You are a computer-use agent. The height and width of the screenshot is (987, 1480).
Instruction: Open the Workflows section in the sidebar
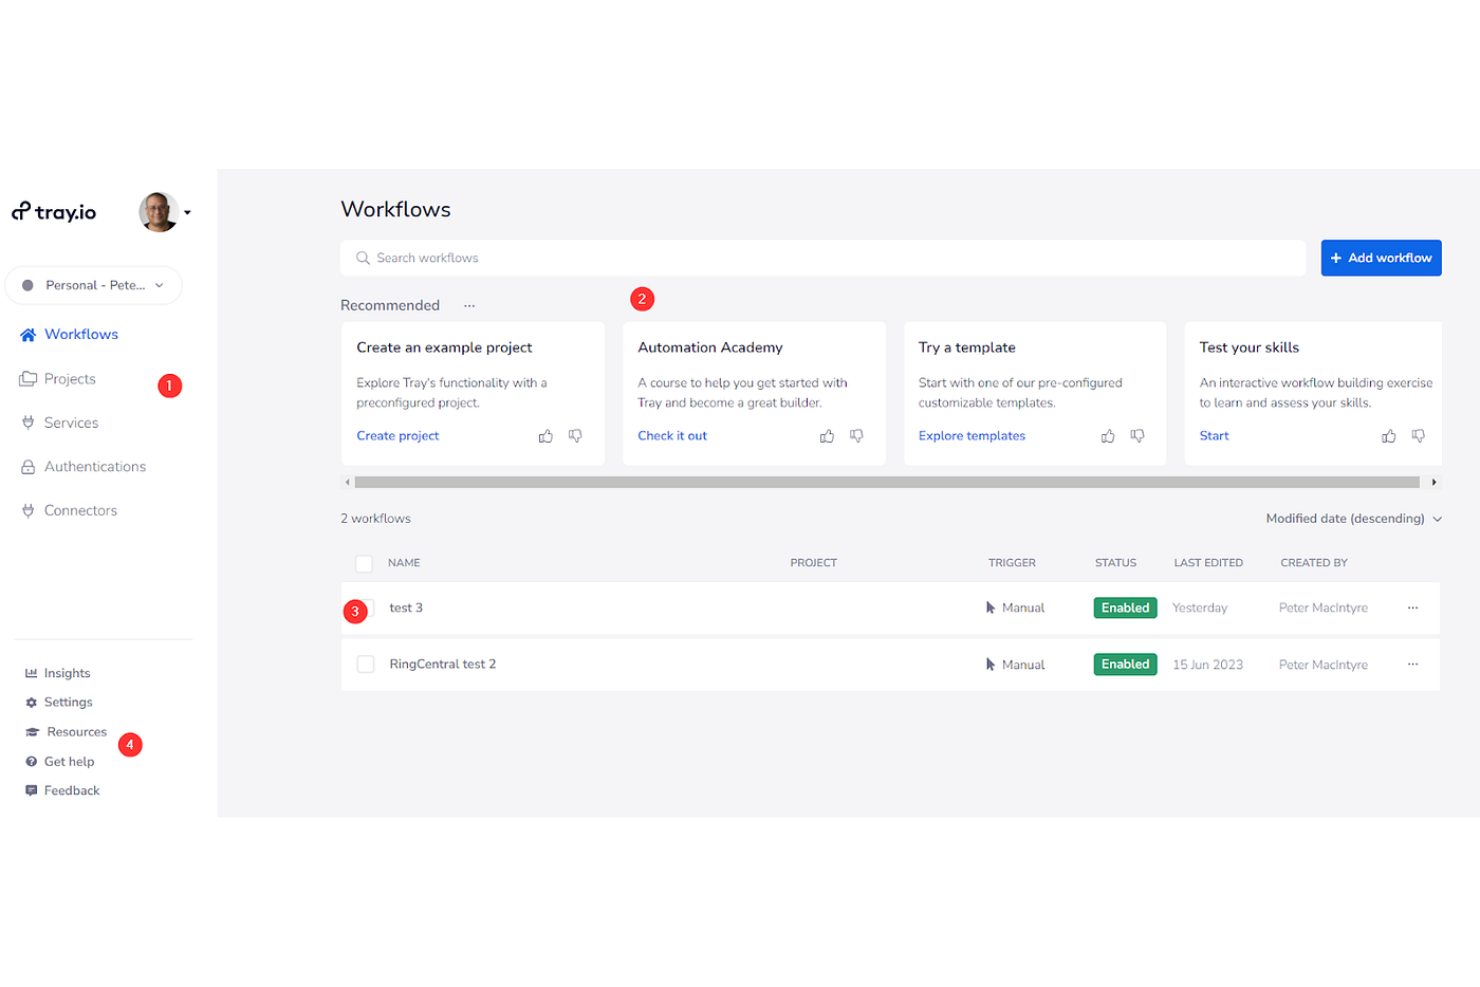(80, 334)
